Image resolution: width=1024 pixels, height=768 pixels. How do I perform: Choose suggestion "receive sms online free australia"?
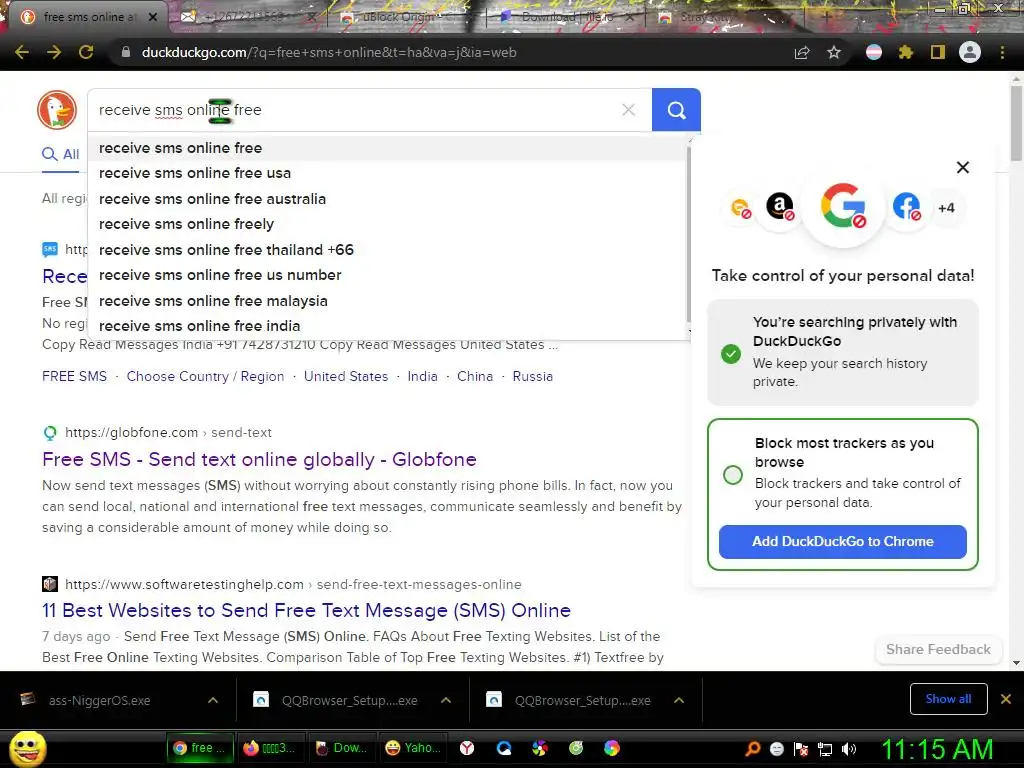388,199
